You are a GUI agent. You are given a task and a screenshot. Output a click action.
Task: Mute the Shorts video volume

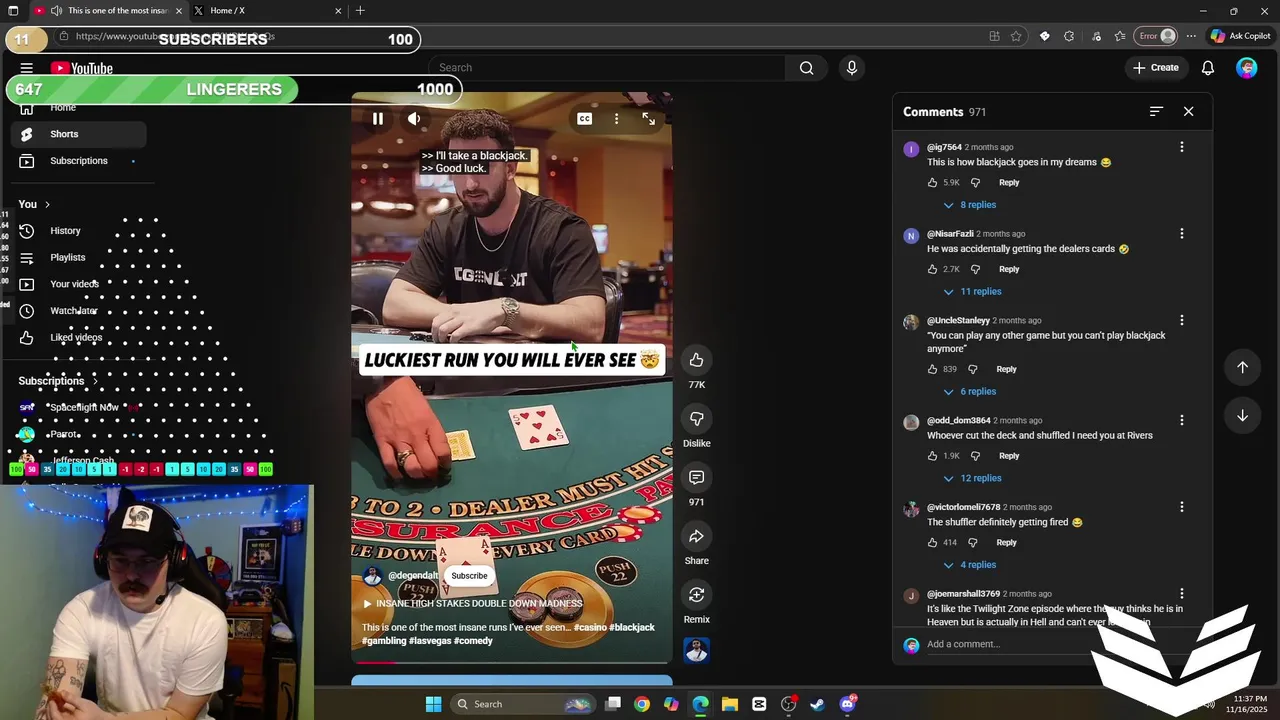click(414, 119)
